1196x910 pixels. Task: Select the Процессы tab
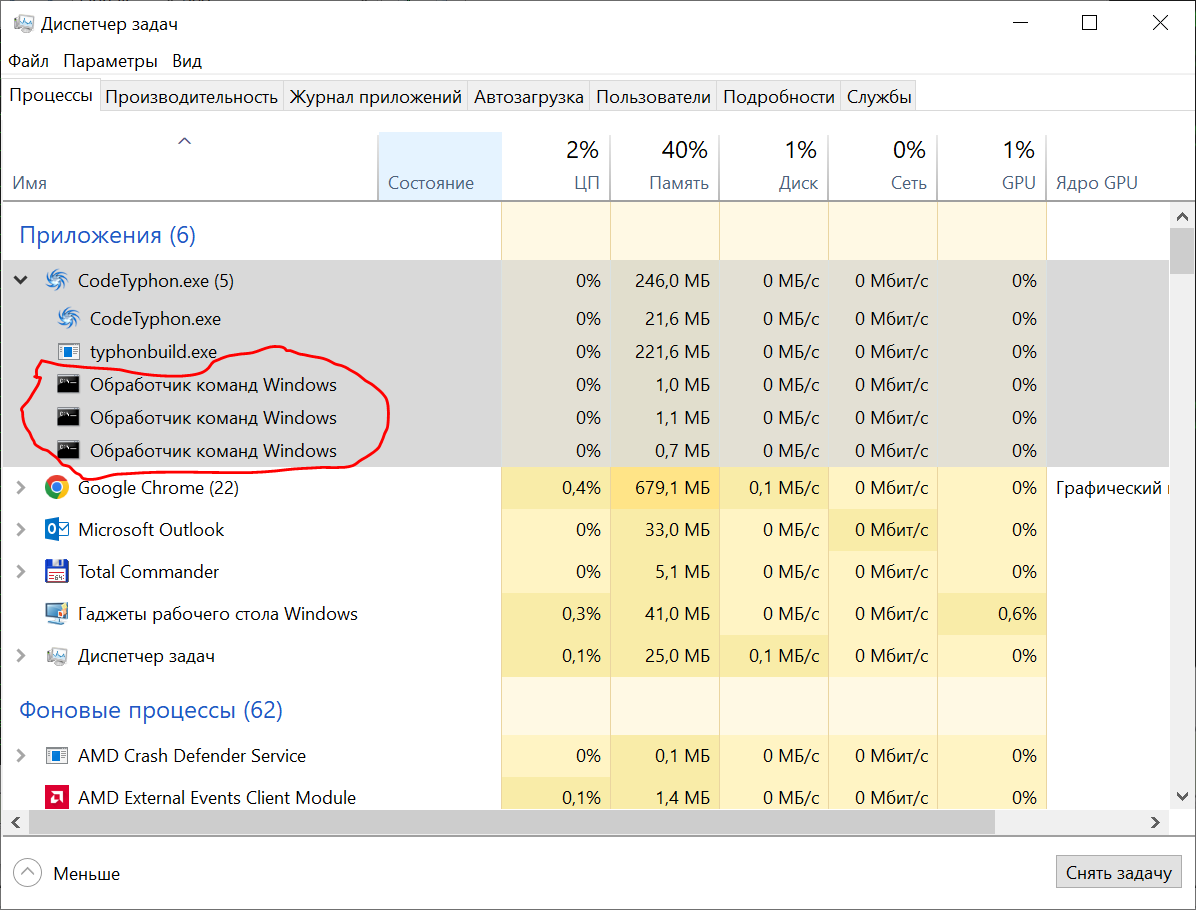(51, 95)
